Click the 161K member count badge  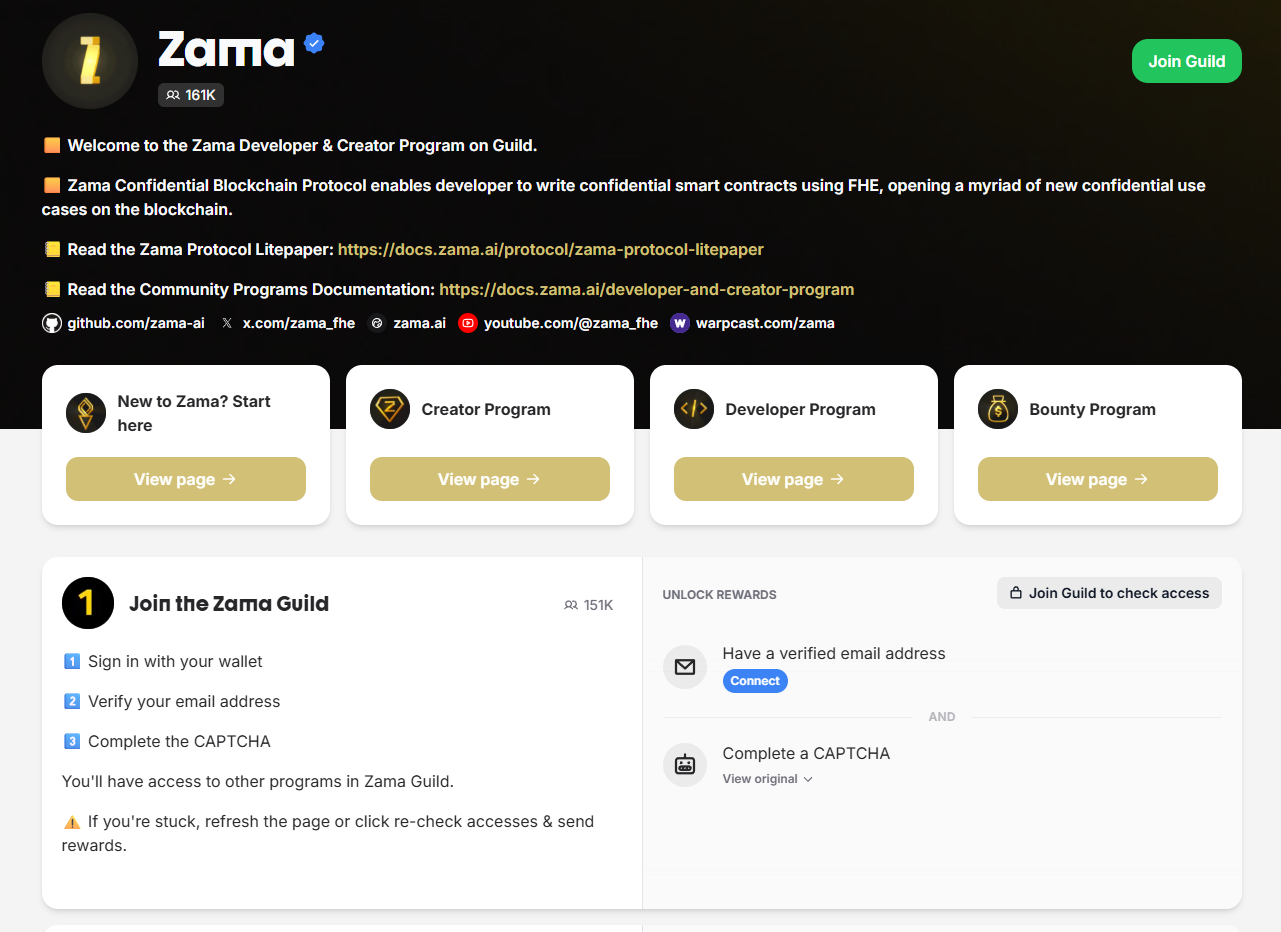pos(190,94)
